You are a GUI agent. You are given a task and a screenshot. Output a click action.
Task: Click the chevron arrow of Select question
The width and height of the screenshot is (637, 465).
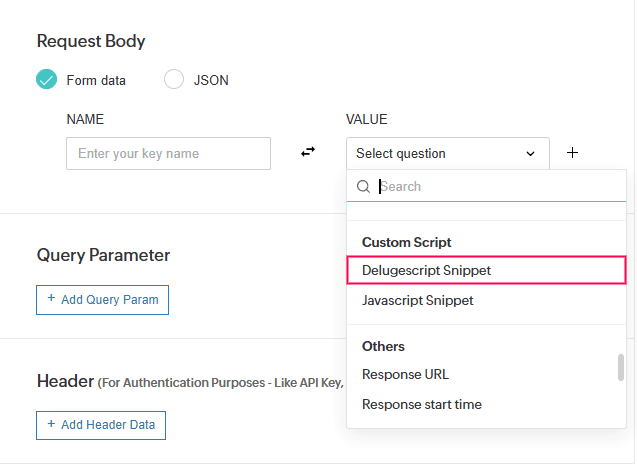click(530, 154)
